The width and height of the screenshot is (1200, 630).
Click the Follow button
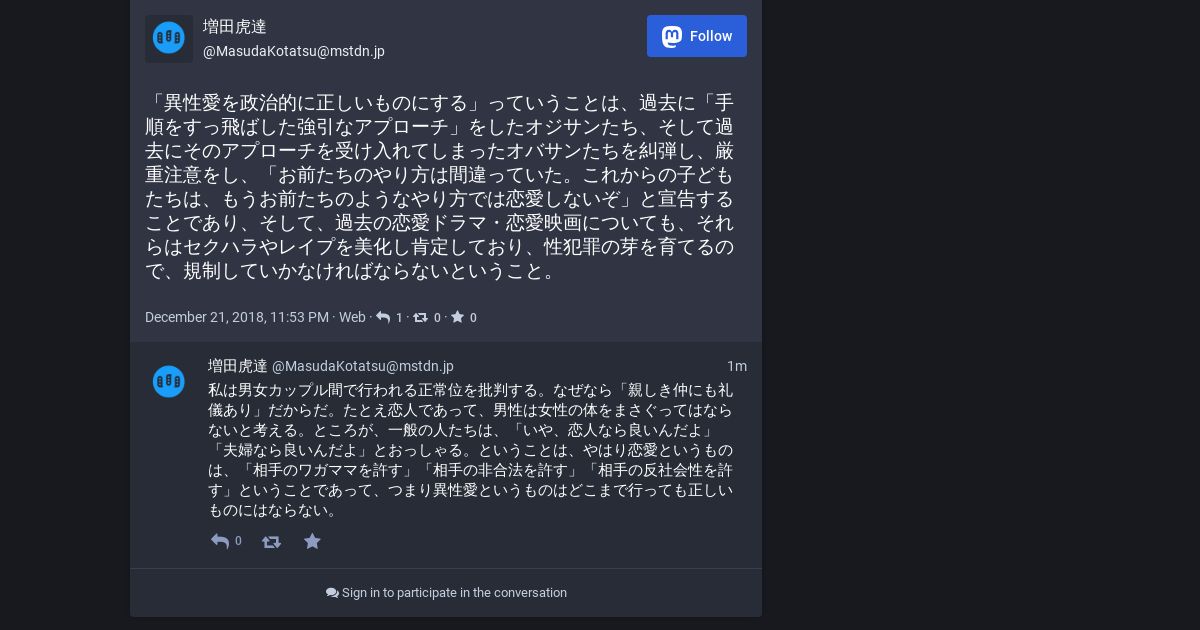696,36
